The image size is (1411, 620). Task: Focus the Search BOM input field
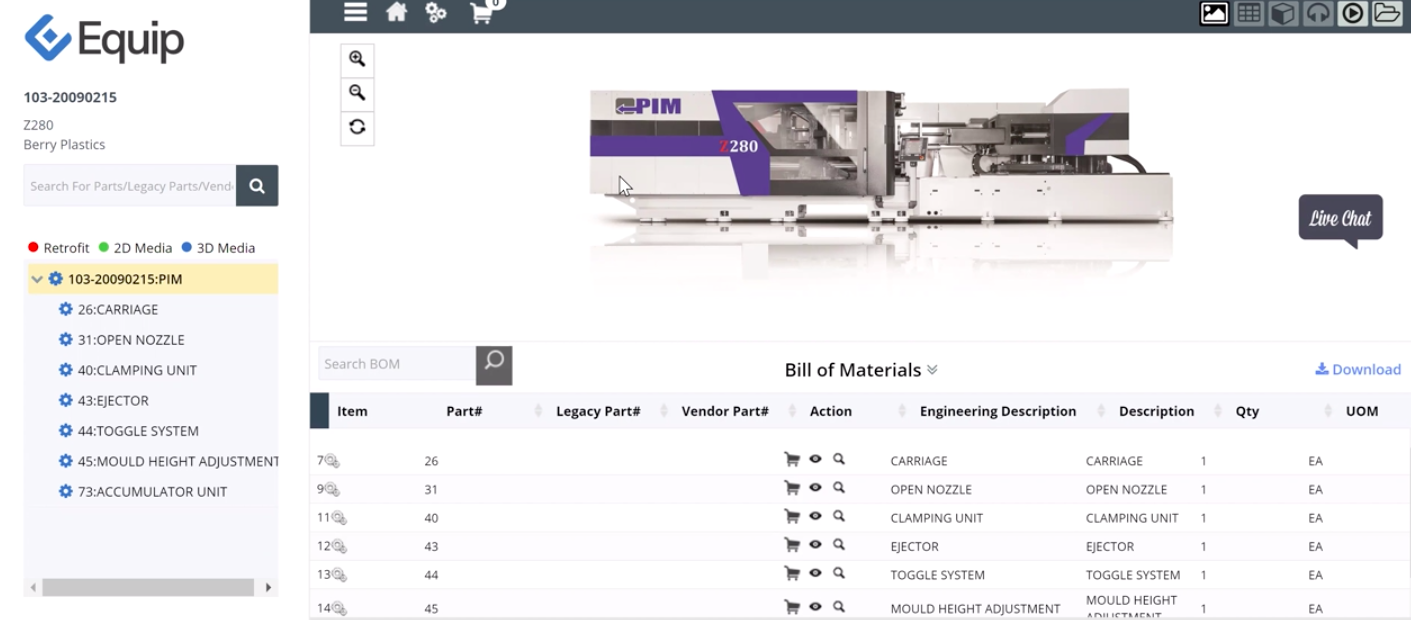pos(397,364)
